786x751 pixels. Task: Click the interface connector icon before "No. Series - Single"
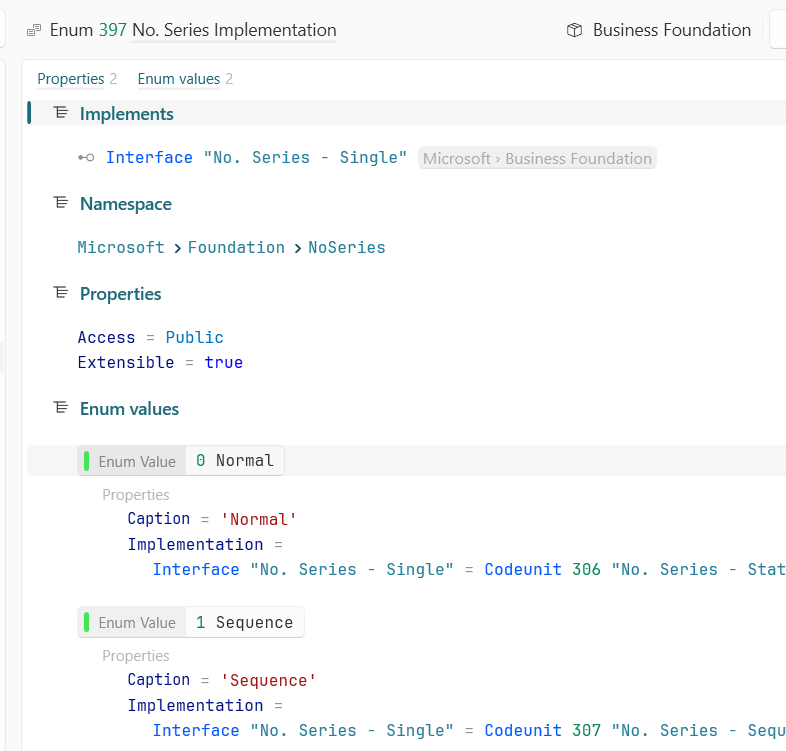87,158
